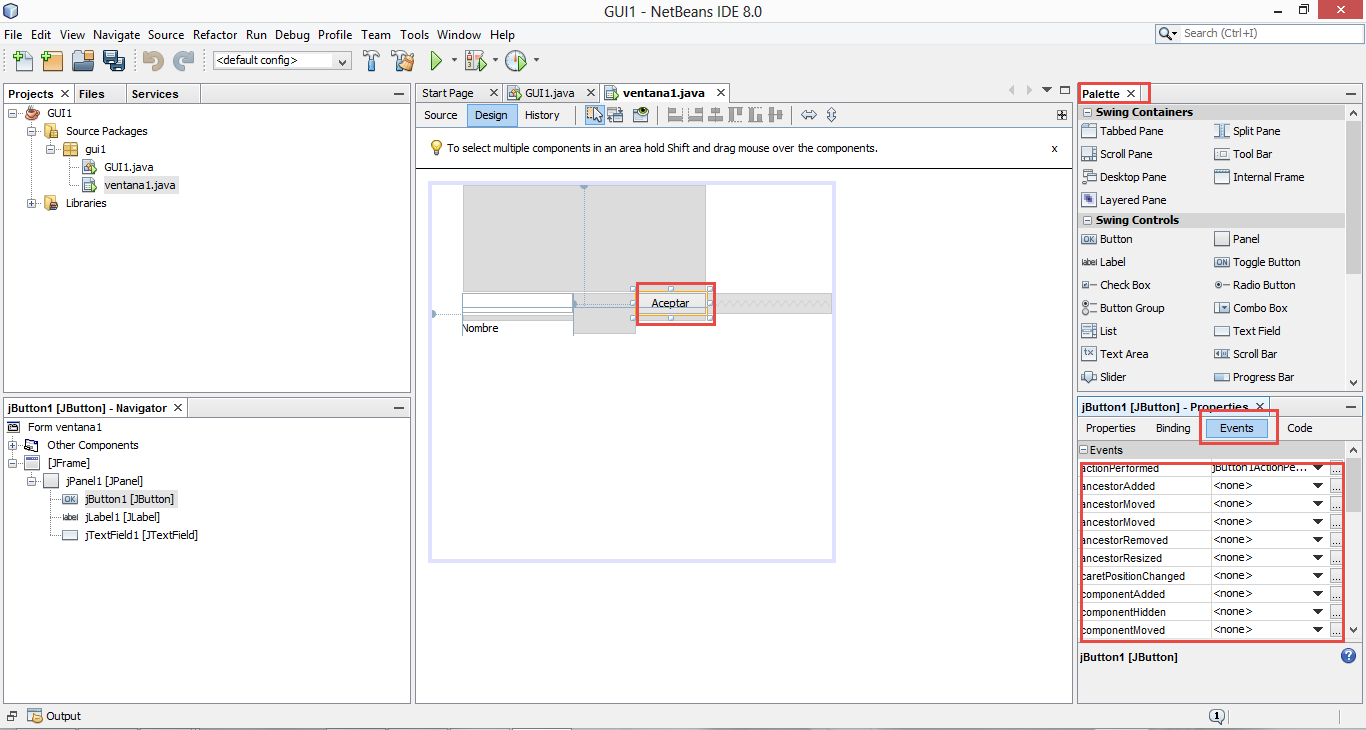Switch to the Events tab in Properties
This screenshot has height=730, width=1366.
[x=1237, y=427]
